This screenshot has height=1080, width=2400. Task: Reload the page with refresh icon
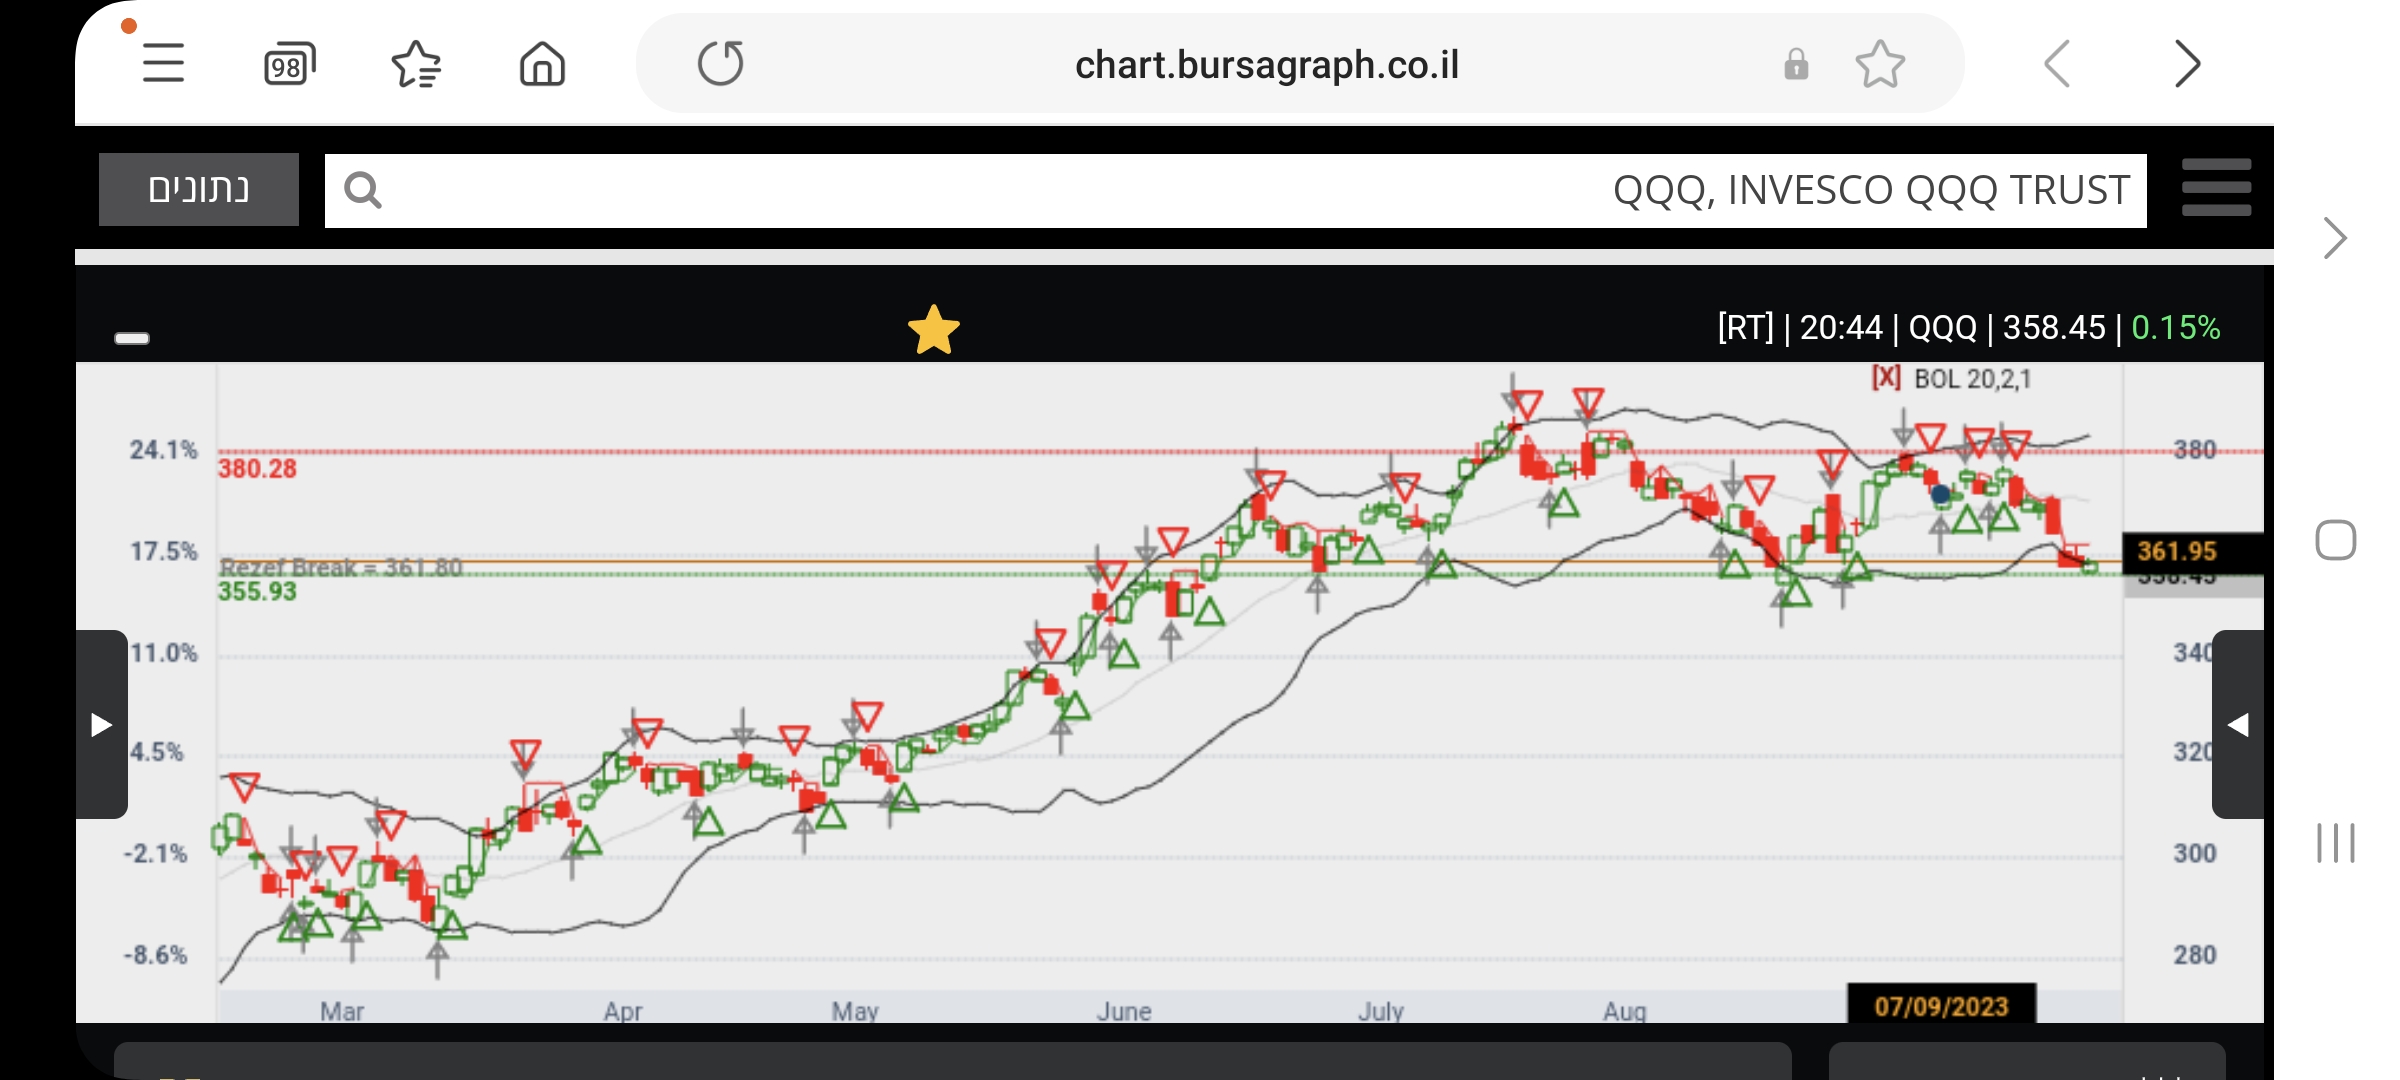pos(720,64)
